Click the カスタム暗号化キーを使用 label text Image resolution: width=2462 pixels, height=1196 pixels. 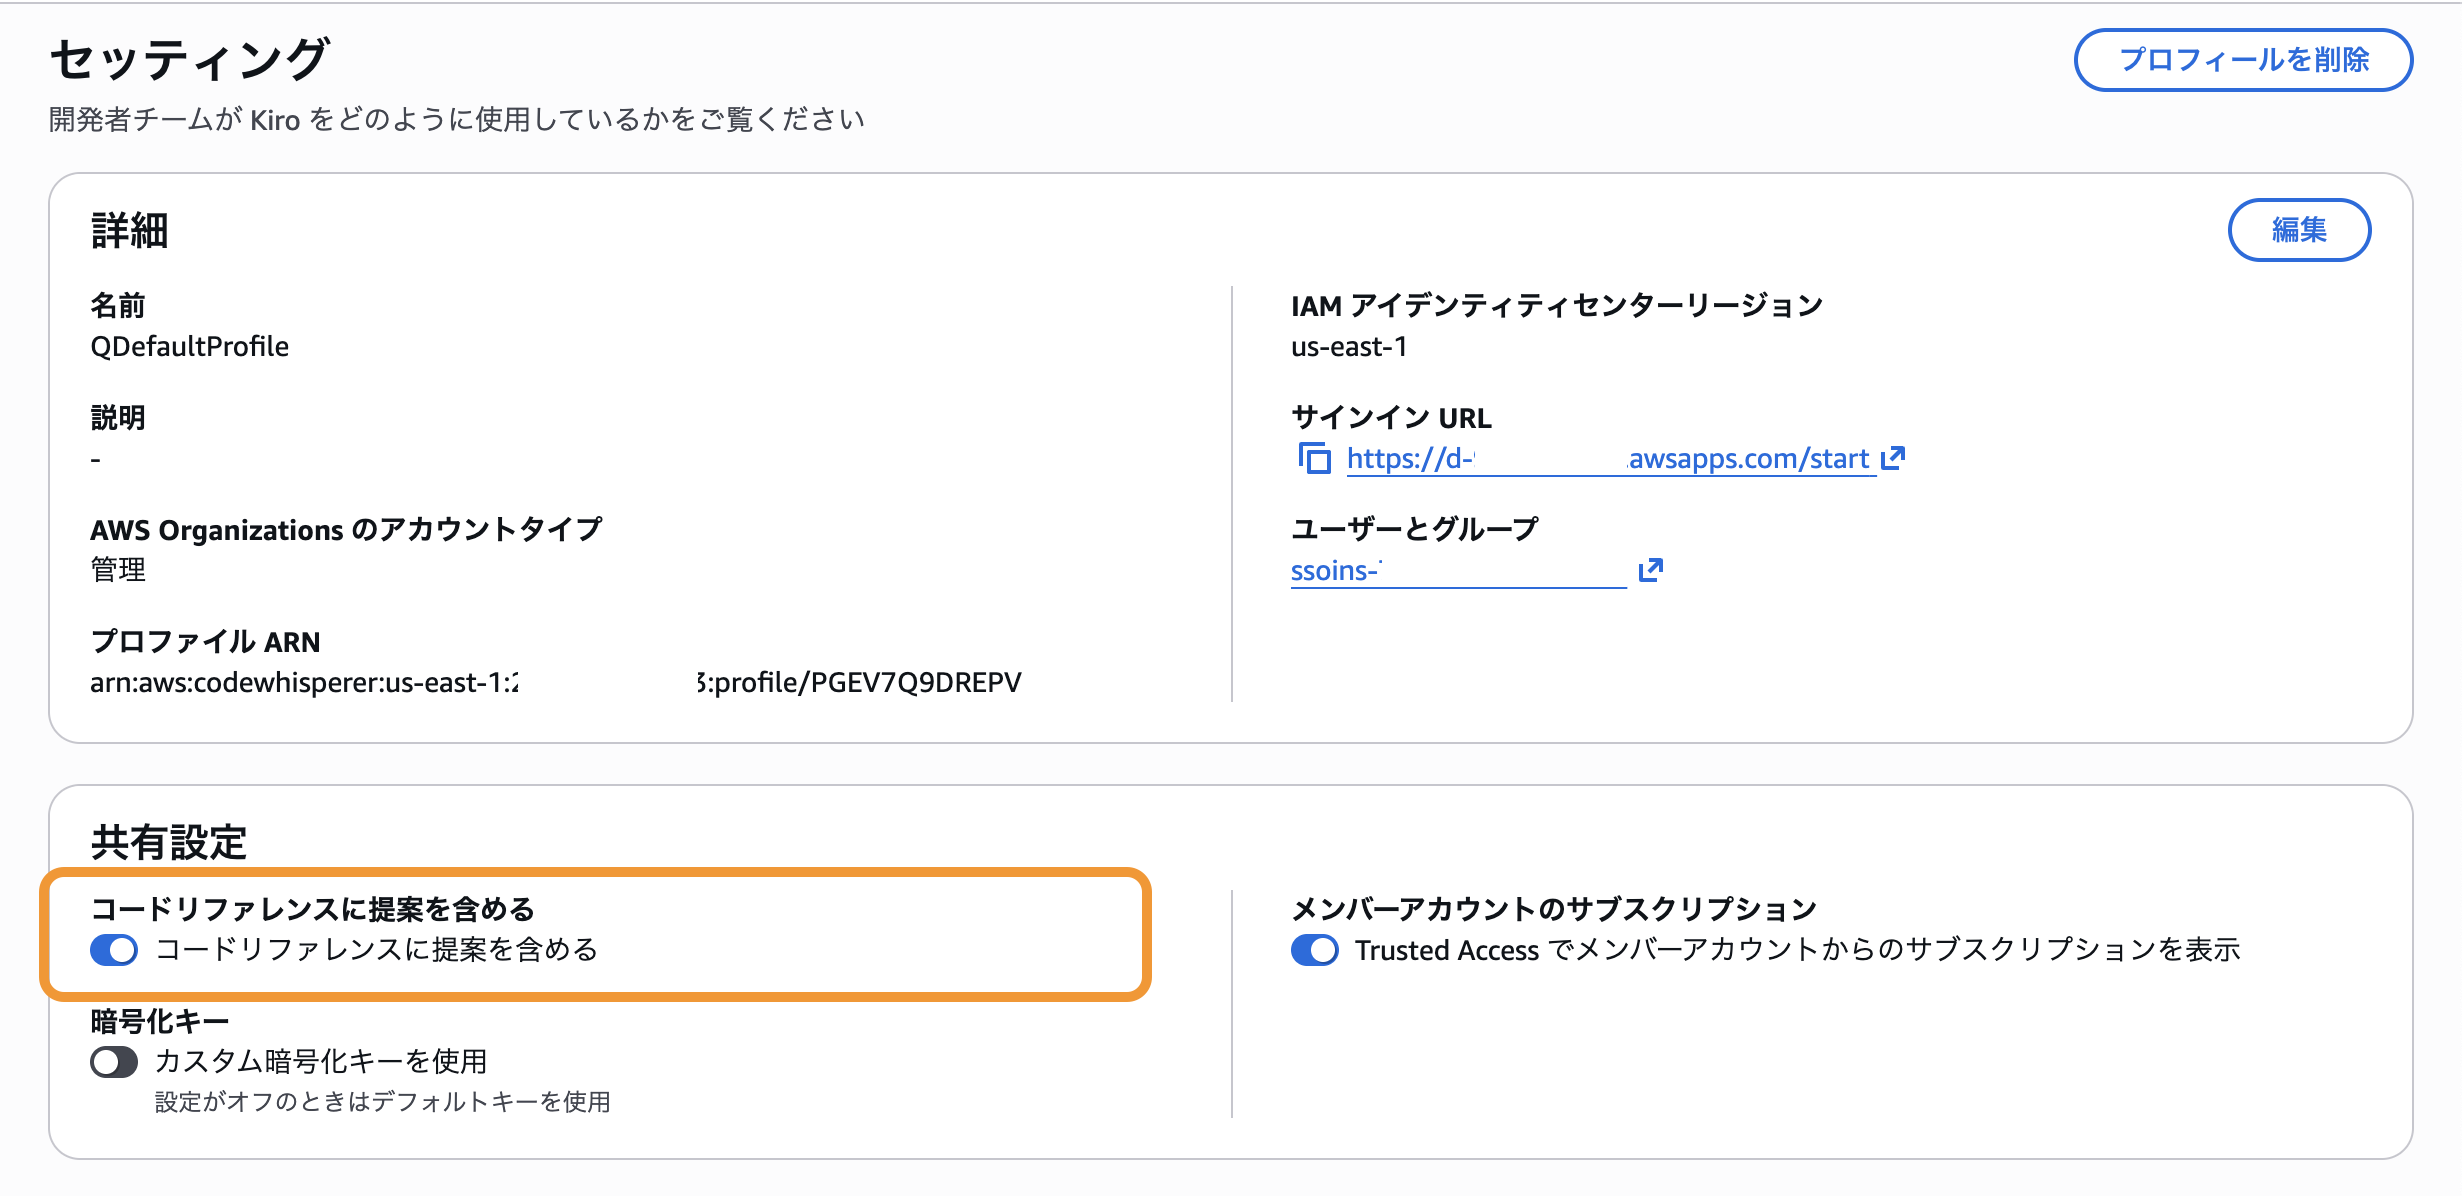click(x=321, y=1061)
